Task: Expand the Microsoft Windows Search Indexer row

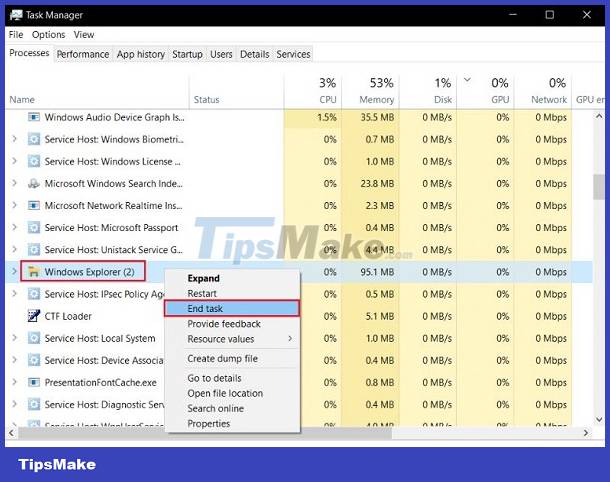Action: click(x=14, y=183)
